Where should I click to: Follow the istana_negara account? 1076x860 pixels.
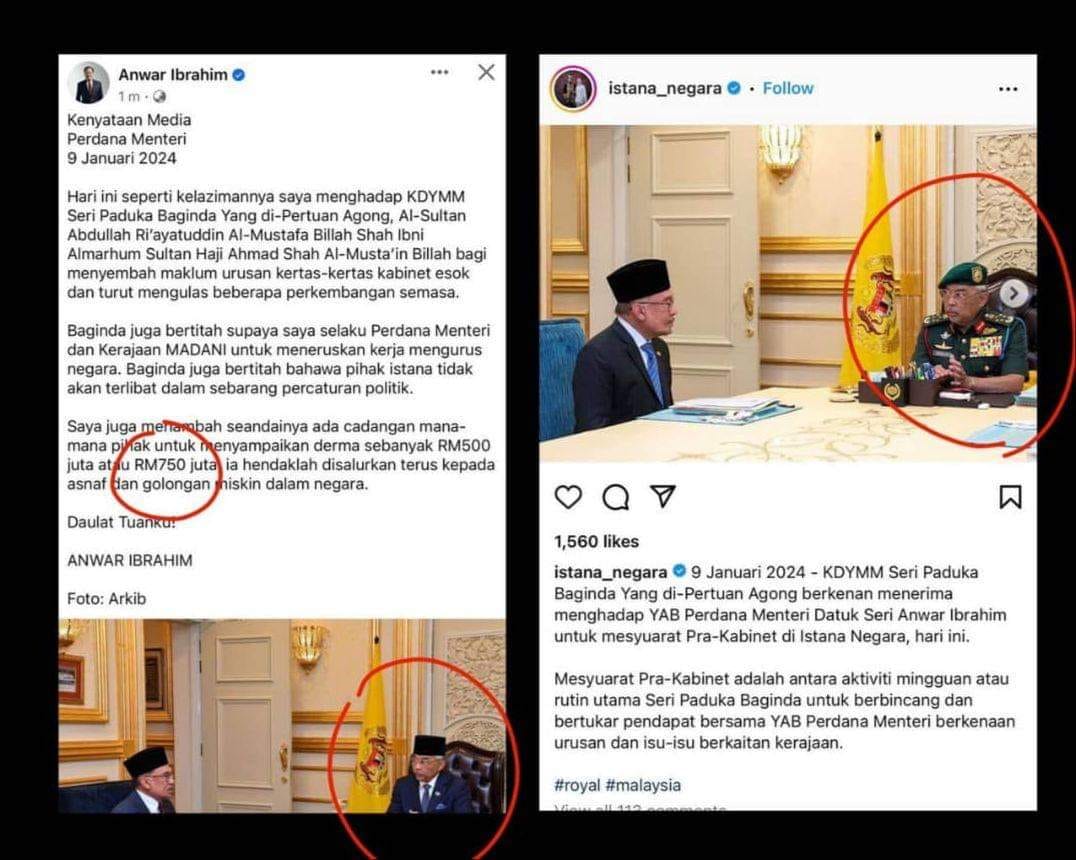(x=788, y=89)
